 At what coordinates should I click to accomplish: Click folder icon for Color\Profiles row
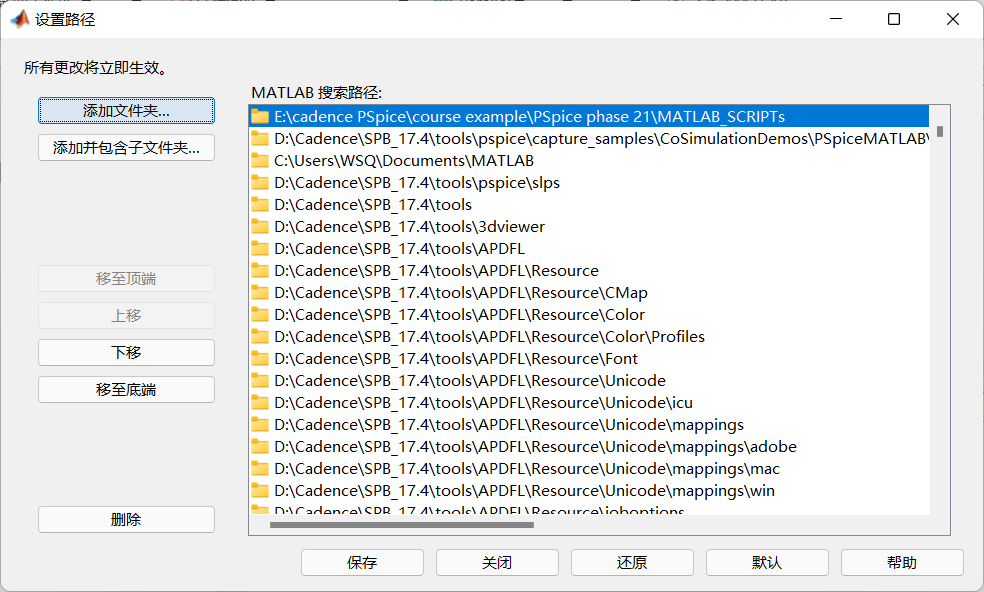tap(260, 336)
